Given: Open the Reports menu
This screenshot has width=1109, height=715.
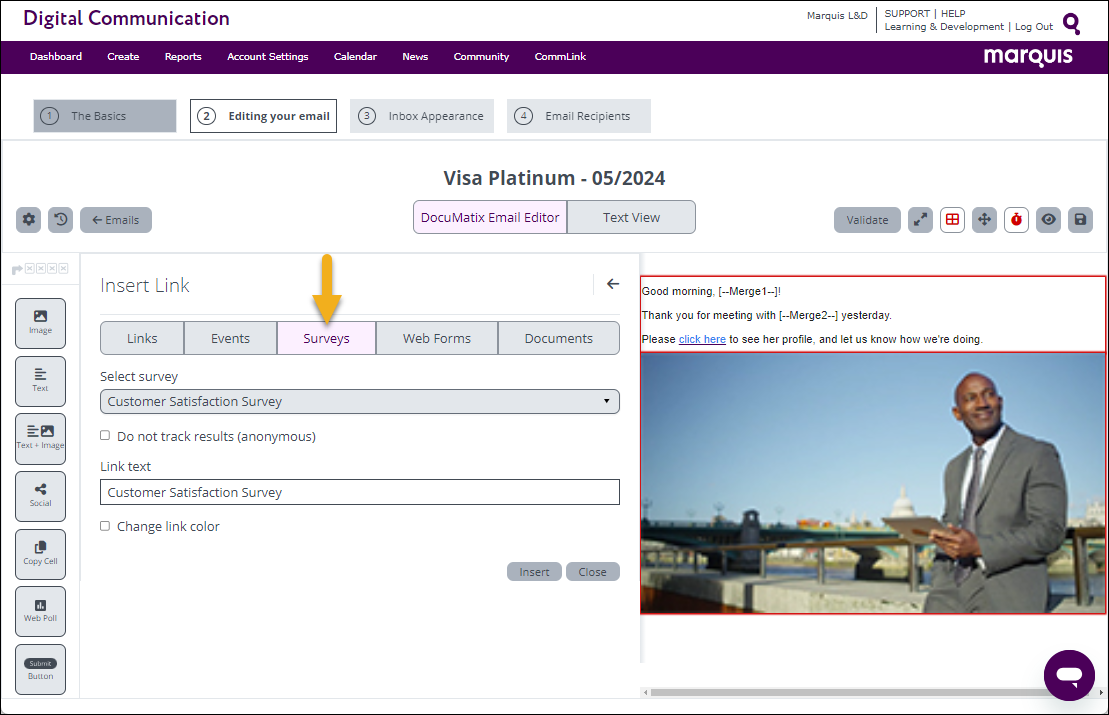Looking at the screenshot, I should (x=183, y=57).
